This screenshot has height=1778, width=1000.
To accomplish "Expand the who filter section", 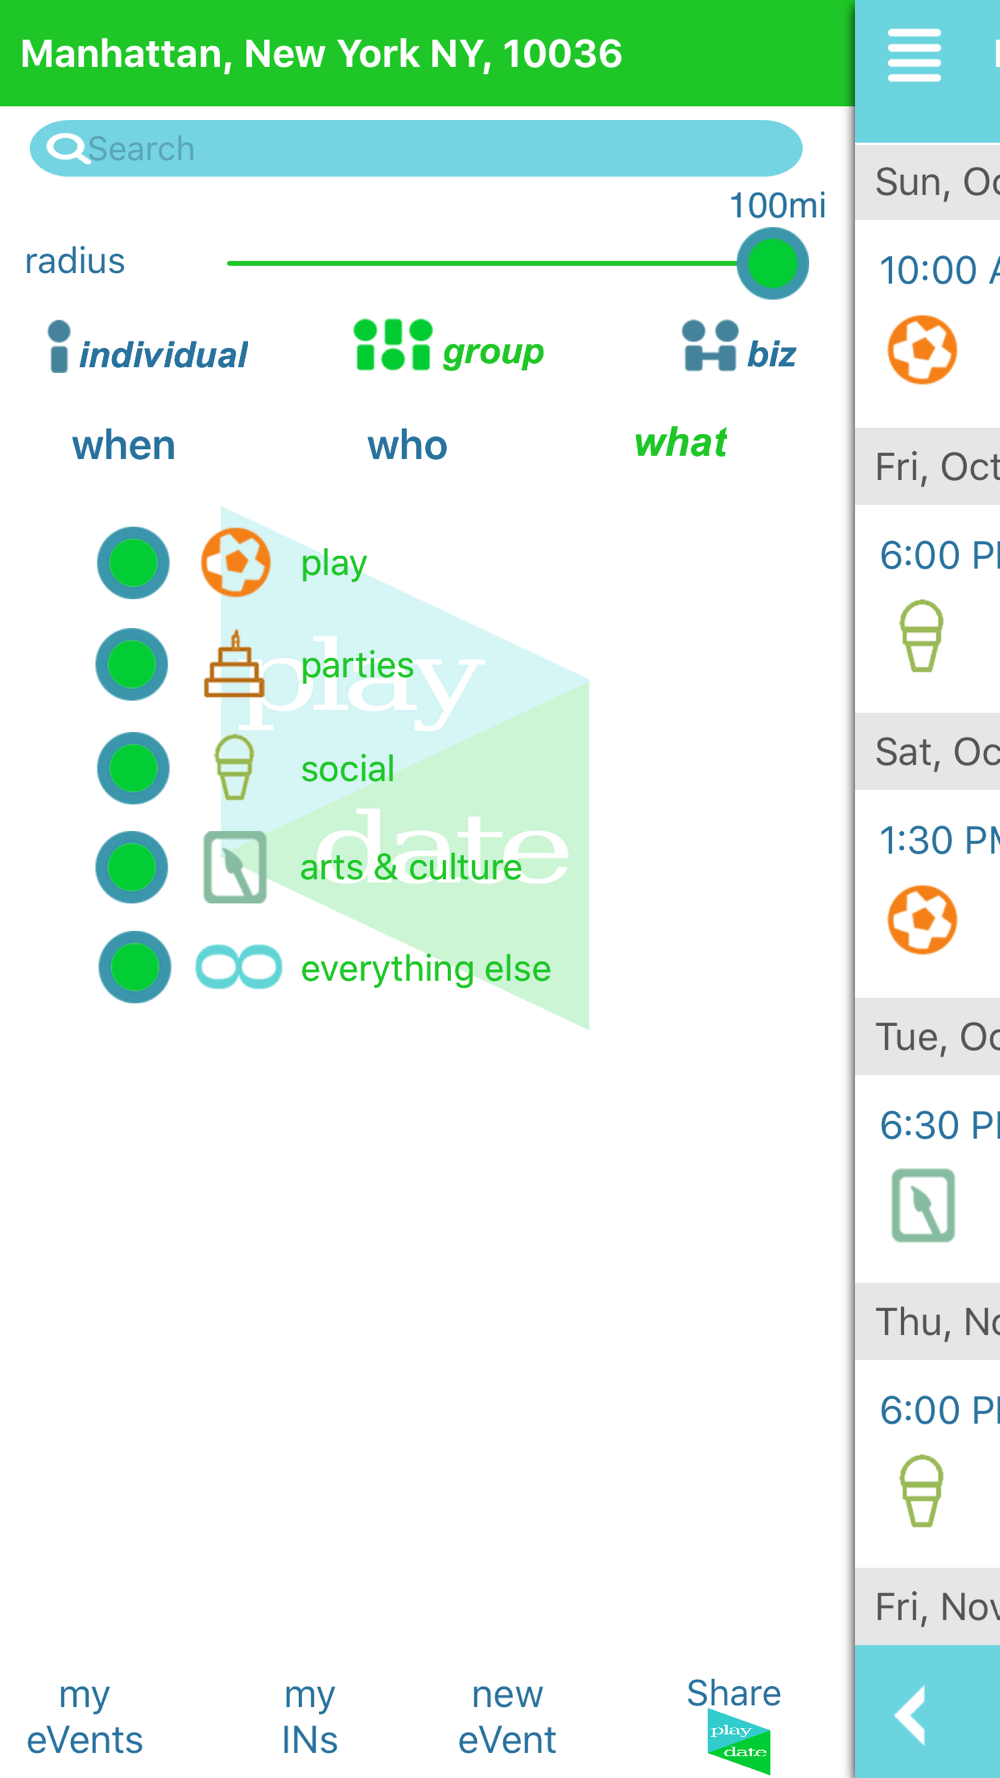I will [407, 445].
